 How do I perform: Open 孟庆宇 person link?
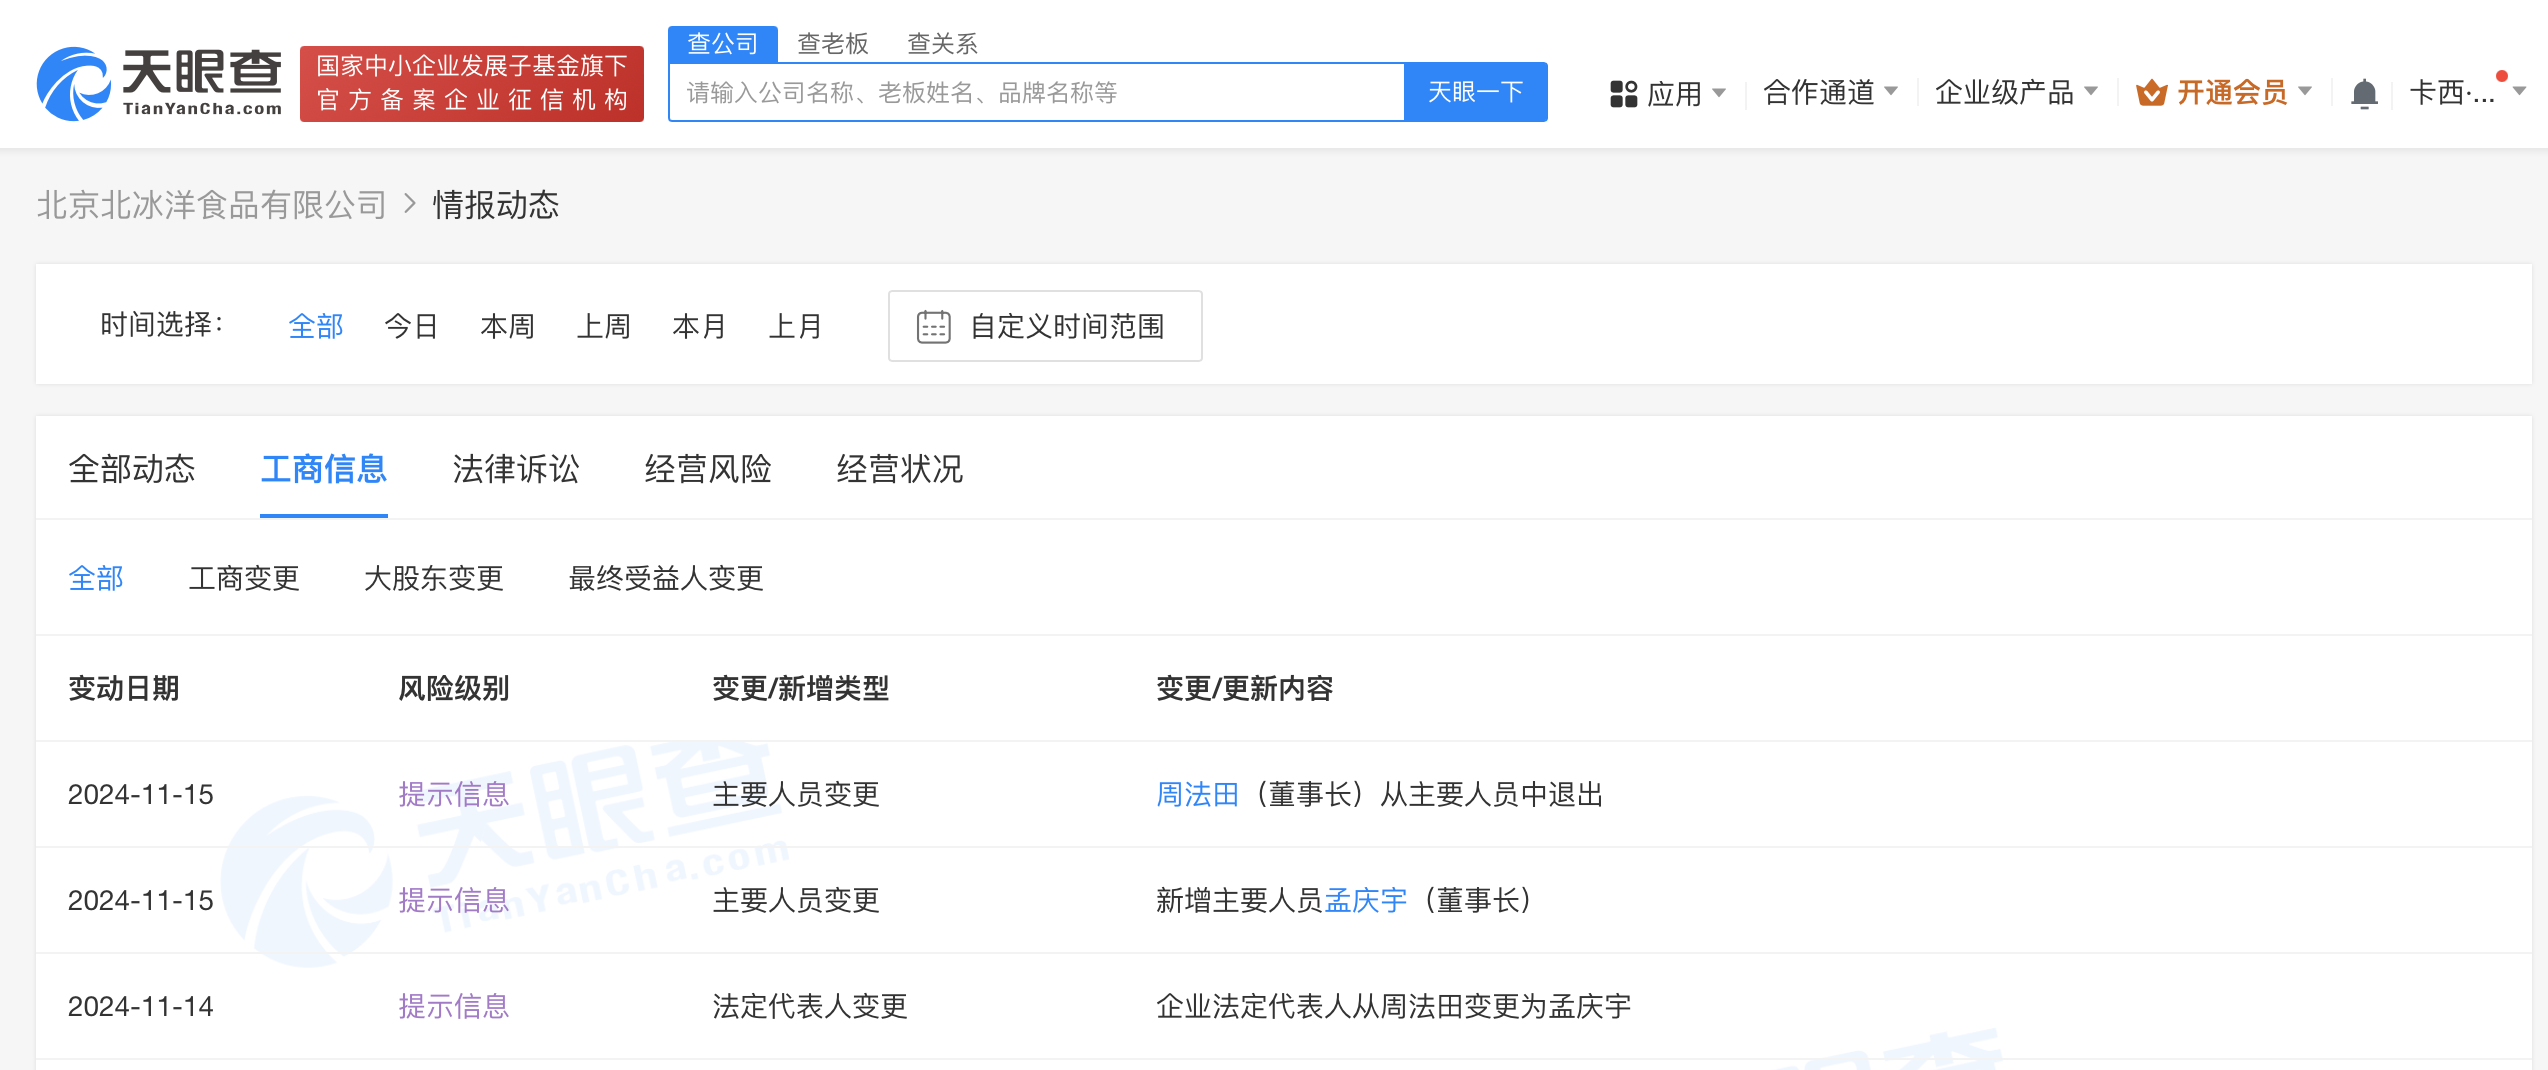click(x=1366, y=900)
